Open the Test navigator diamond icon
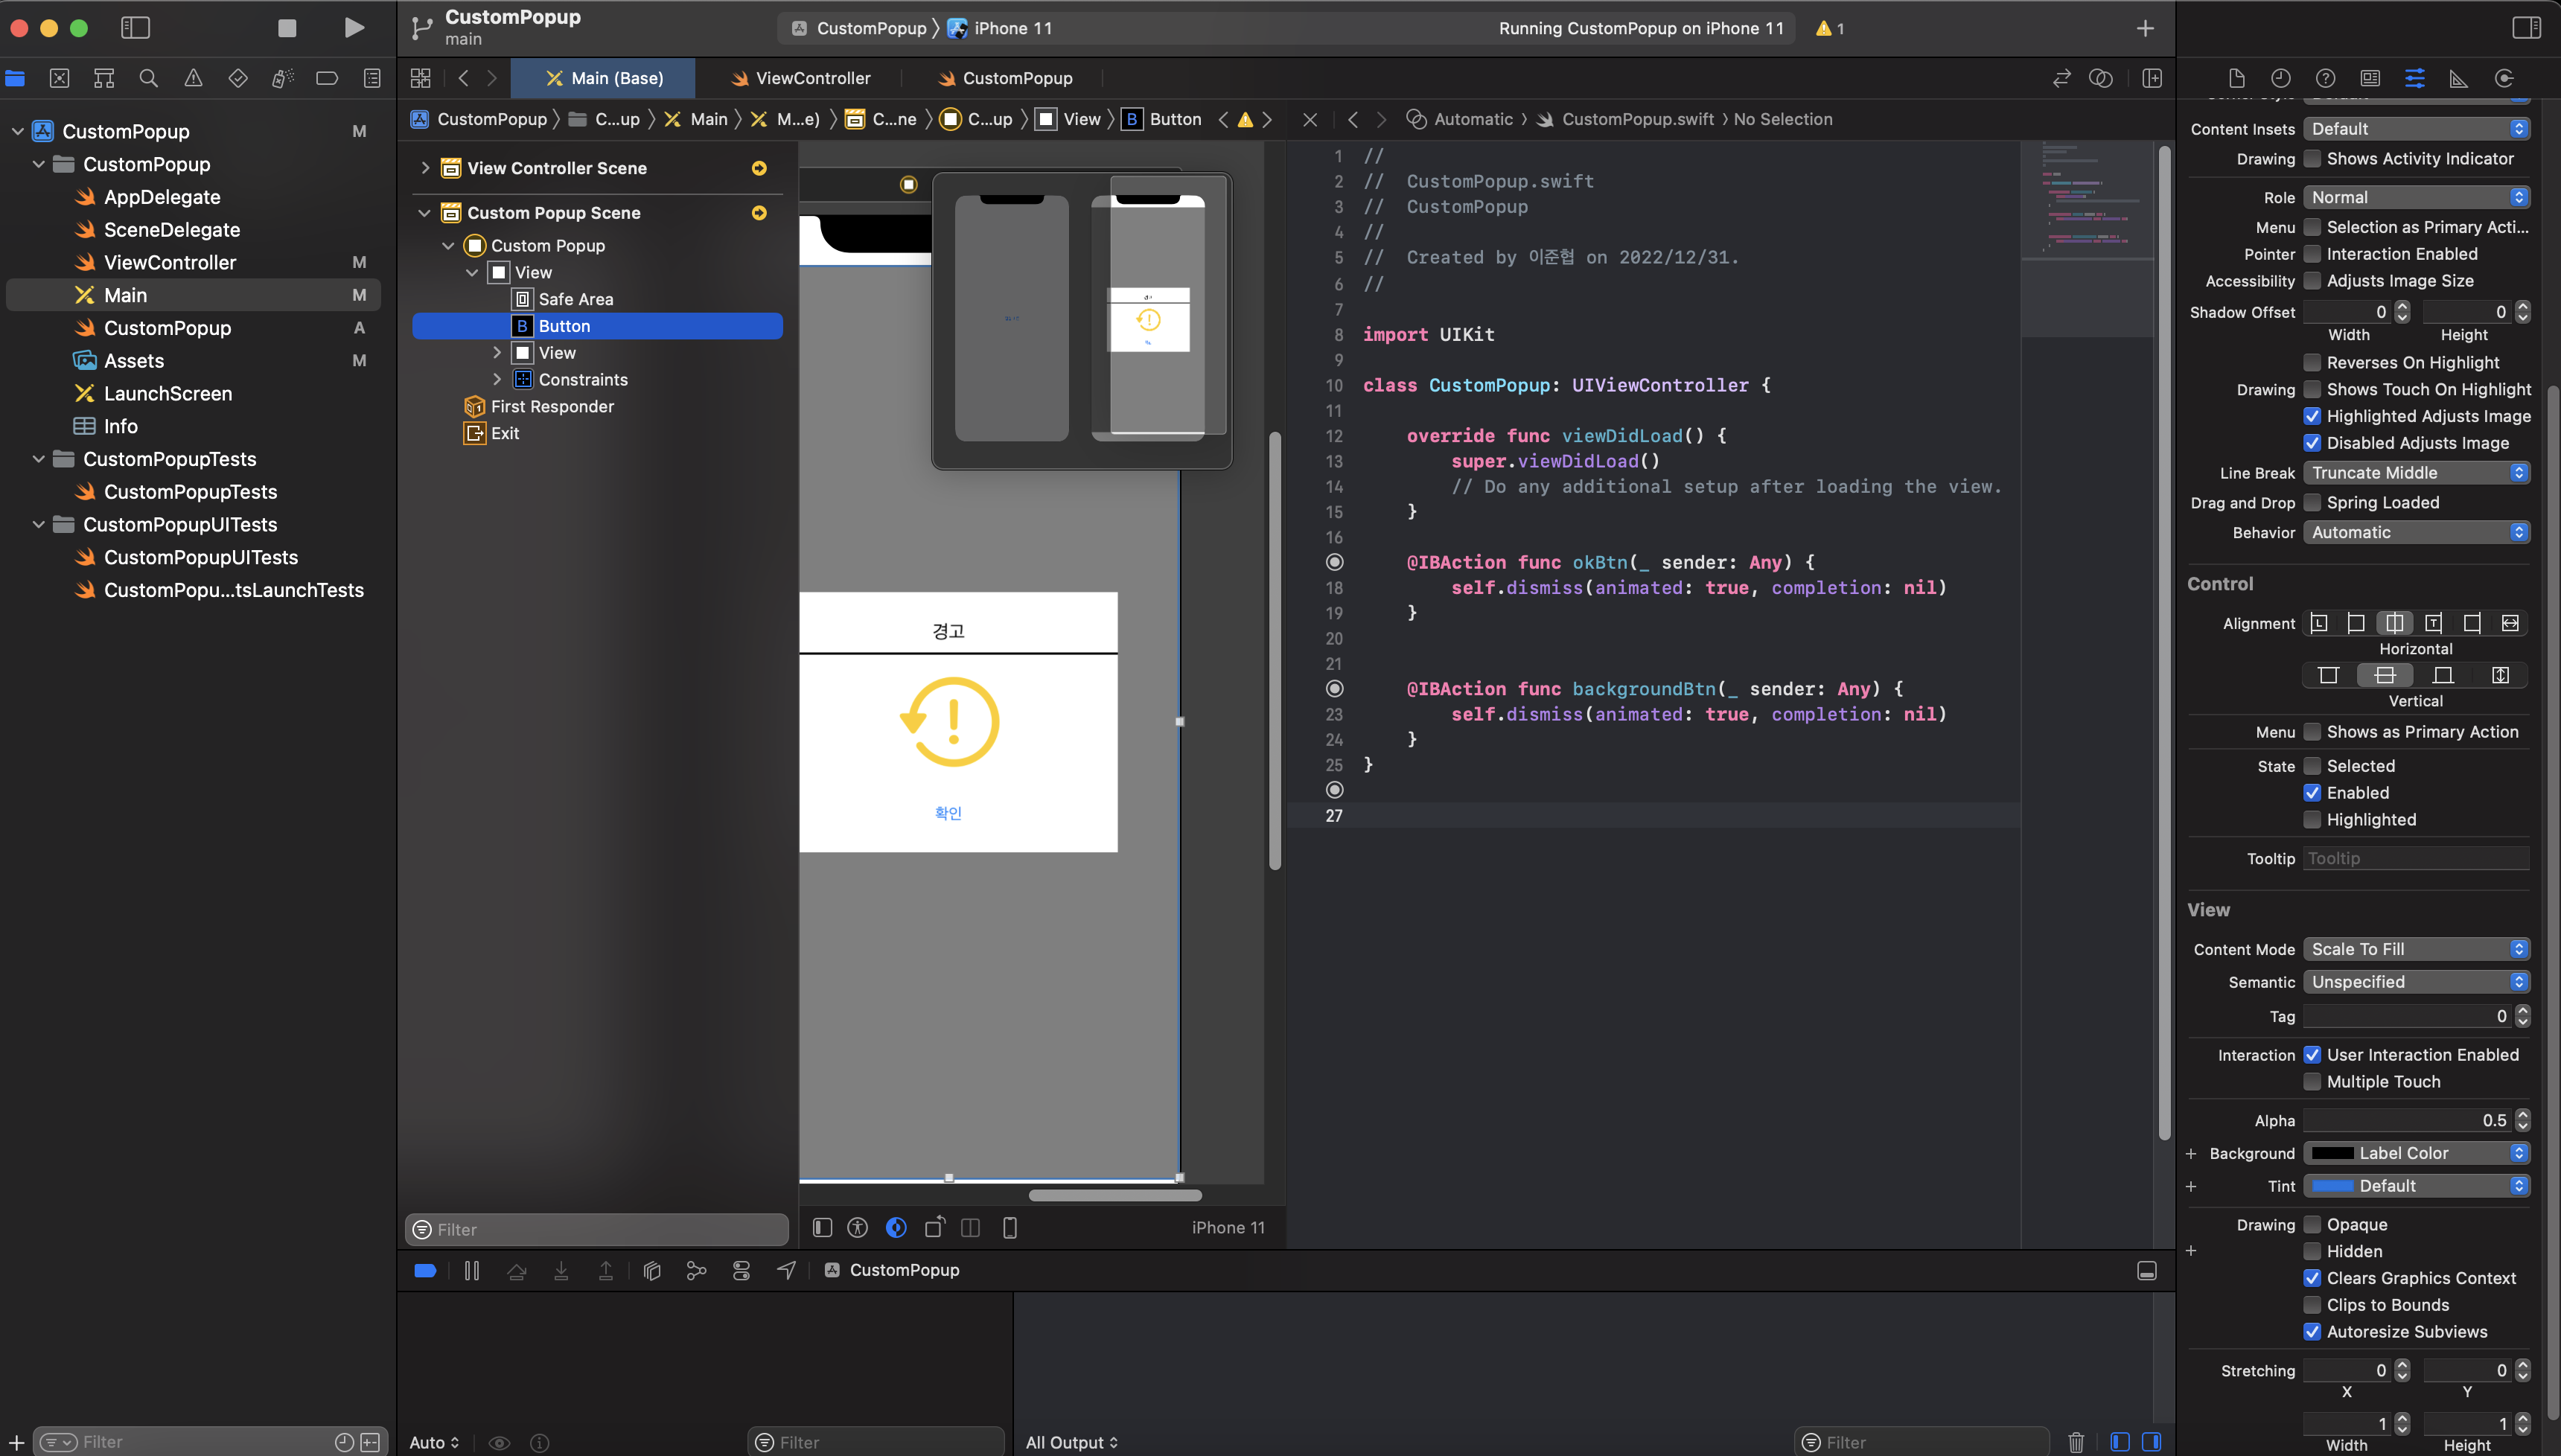 pos(238,78)
